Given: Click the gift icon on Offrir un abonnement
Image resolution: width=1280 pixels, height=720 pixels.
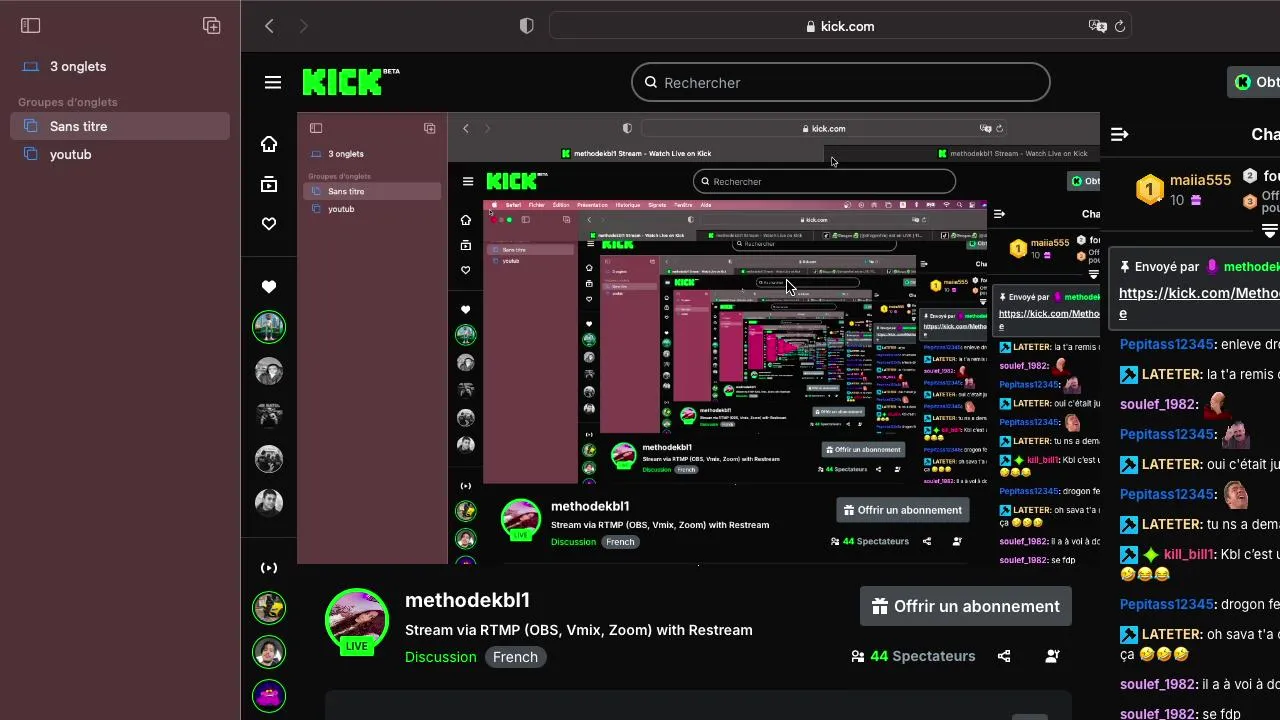Looking at the screenshot, I should point(880,606).
